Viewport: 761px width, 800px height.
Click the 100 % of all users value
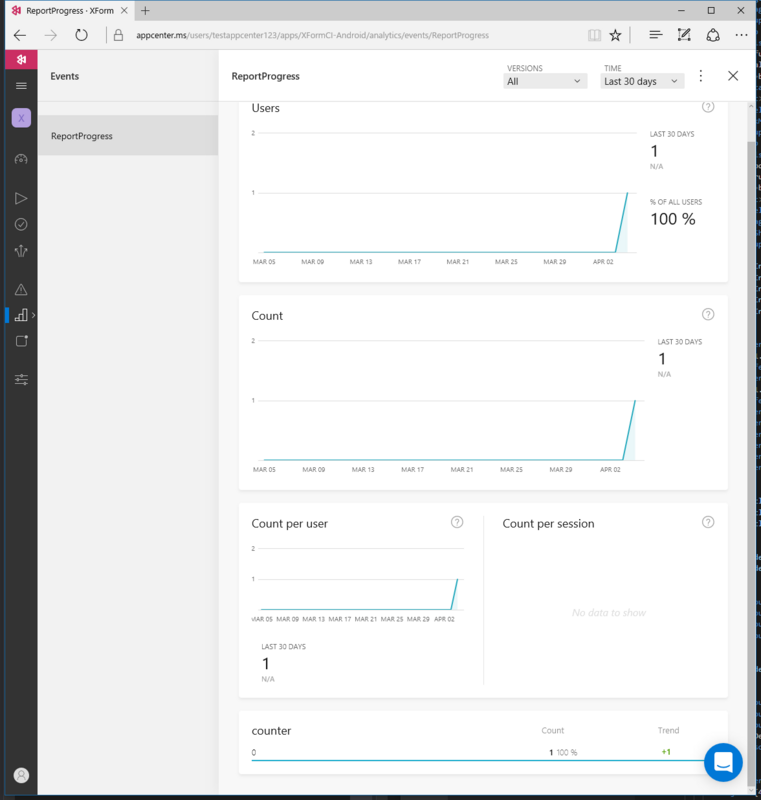point(673,219)
